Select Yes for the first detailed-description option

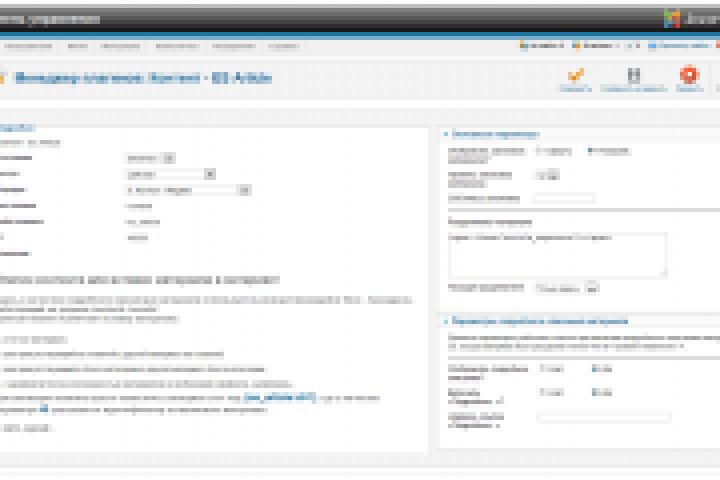coord(595,368)
